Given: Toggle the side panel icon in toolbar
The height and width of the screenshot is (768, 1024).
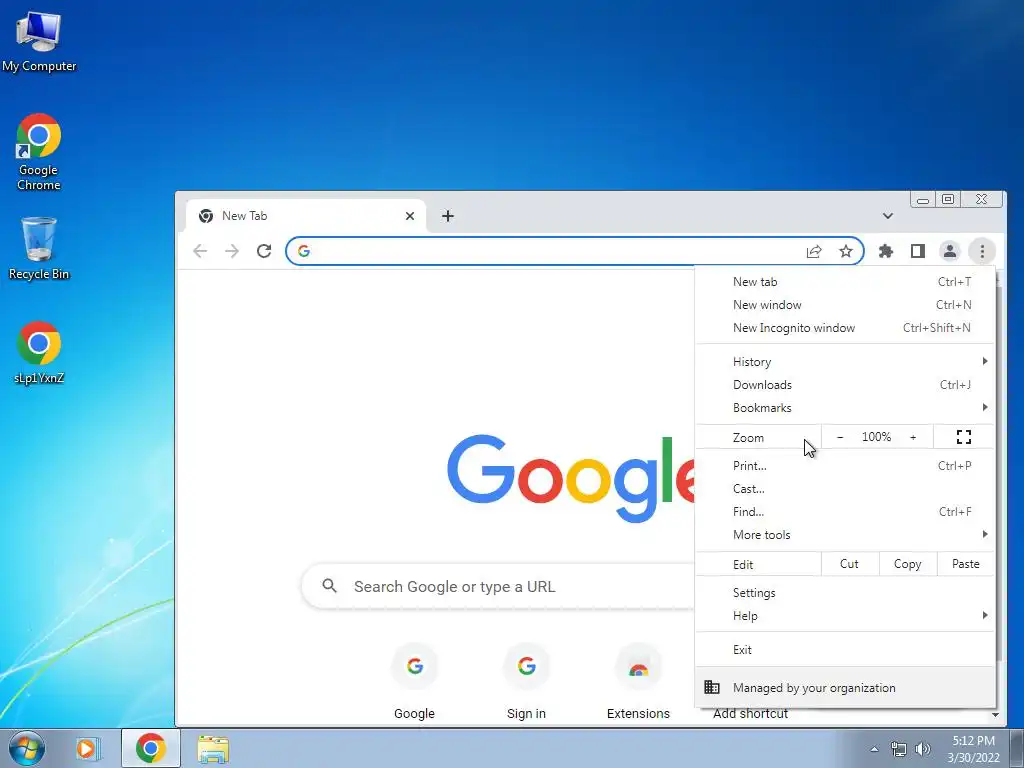Looking at the screenshot, I should (918, 251).
